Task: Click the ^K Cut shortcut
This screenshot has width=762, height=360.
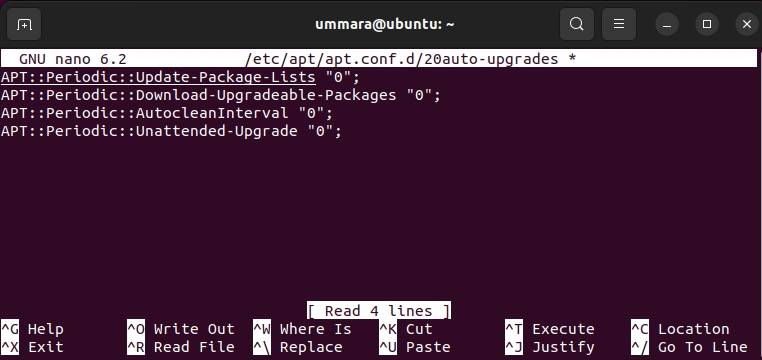Action: click(x=406, y=329)
